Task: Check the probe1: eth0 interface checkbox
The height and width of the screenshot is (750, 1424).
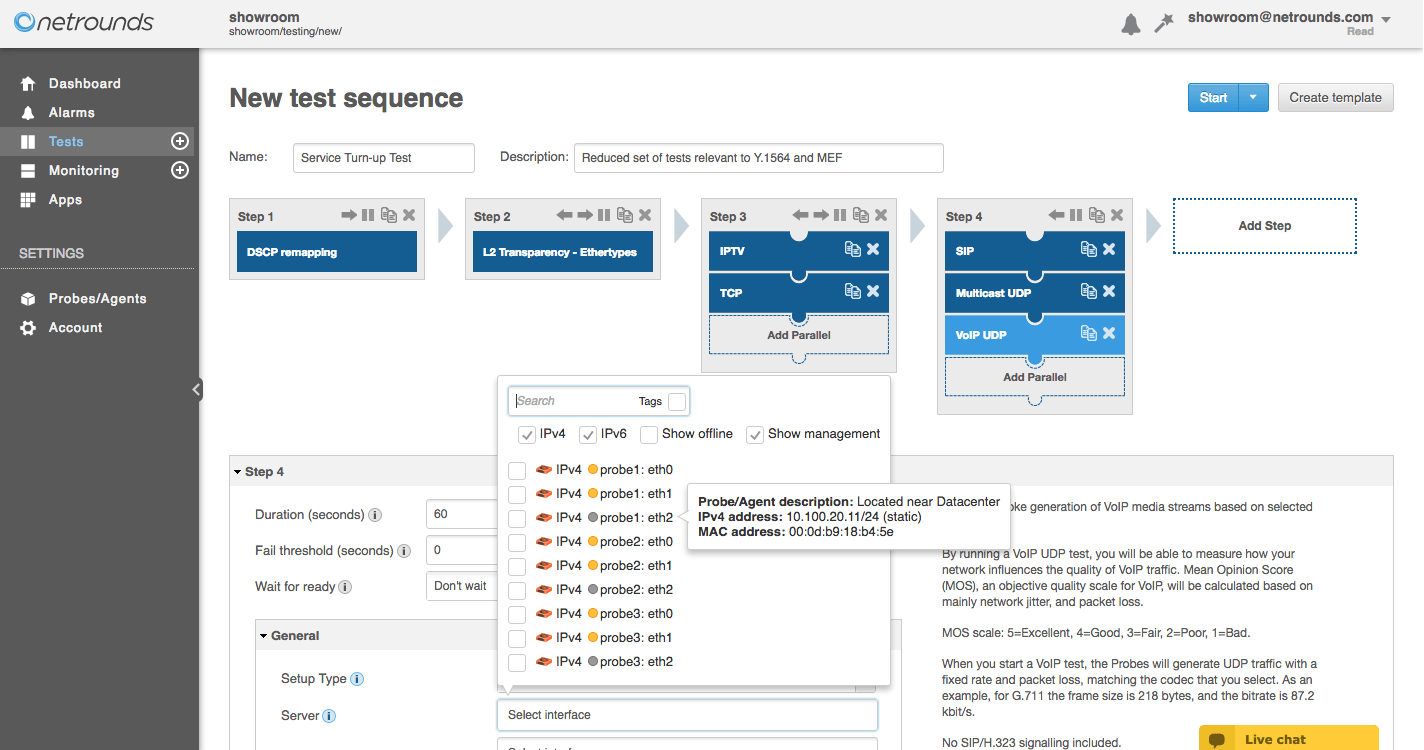Action: 517,470
